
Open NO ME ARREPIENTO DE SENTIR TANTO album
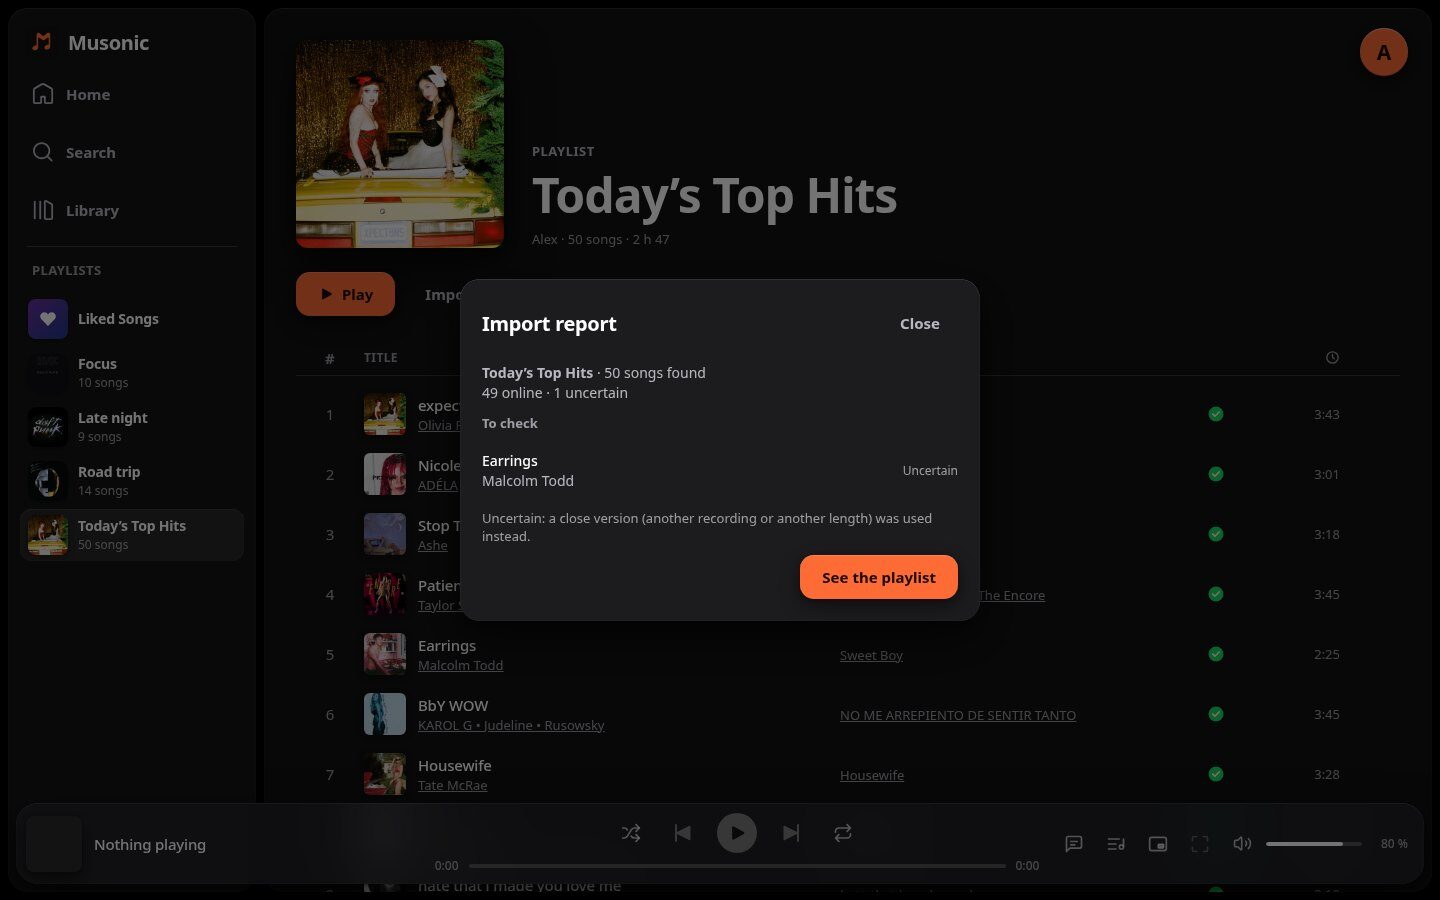(958, 716)
